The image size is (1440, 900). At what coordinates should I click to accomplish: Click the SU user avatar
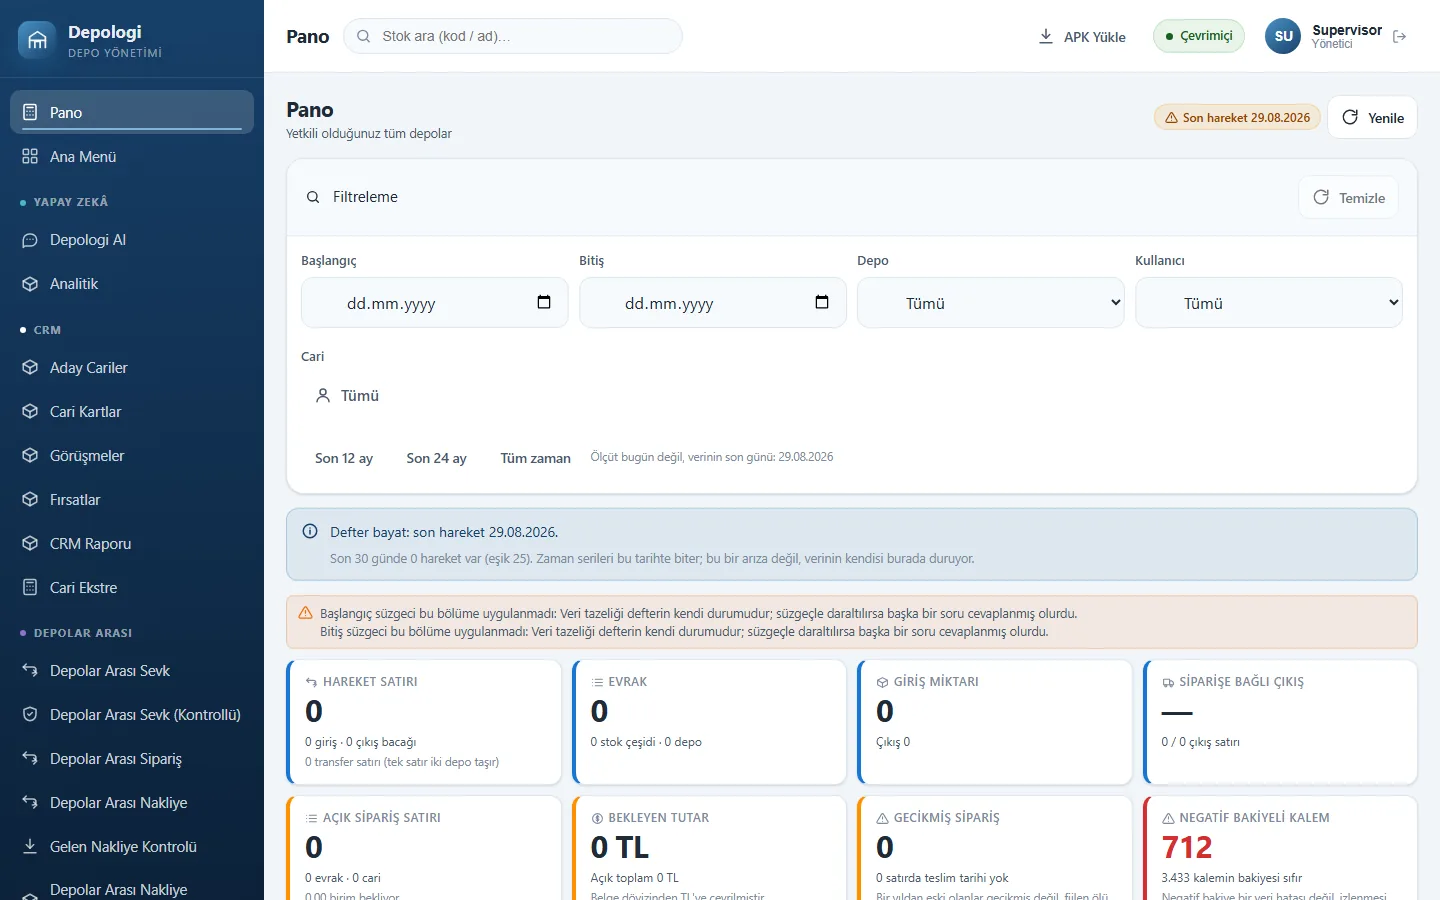point(1284,36)
